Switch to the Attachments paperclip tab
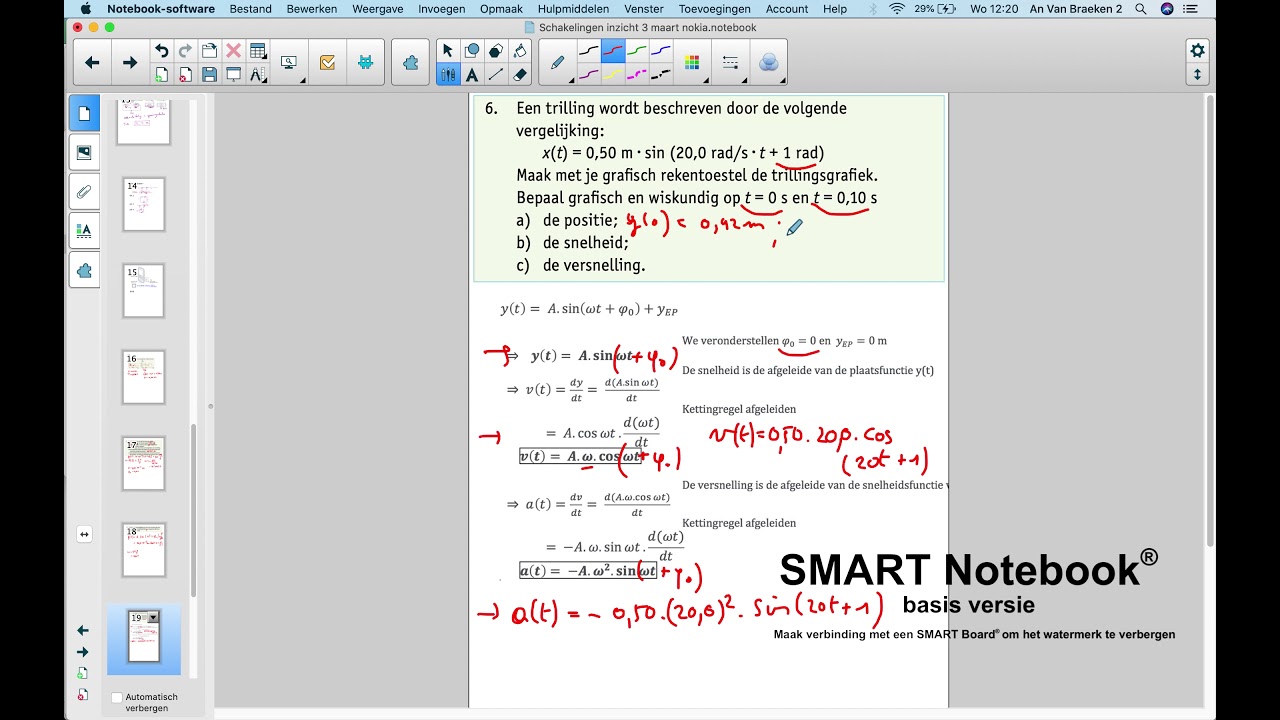 (x=84, y=191)
